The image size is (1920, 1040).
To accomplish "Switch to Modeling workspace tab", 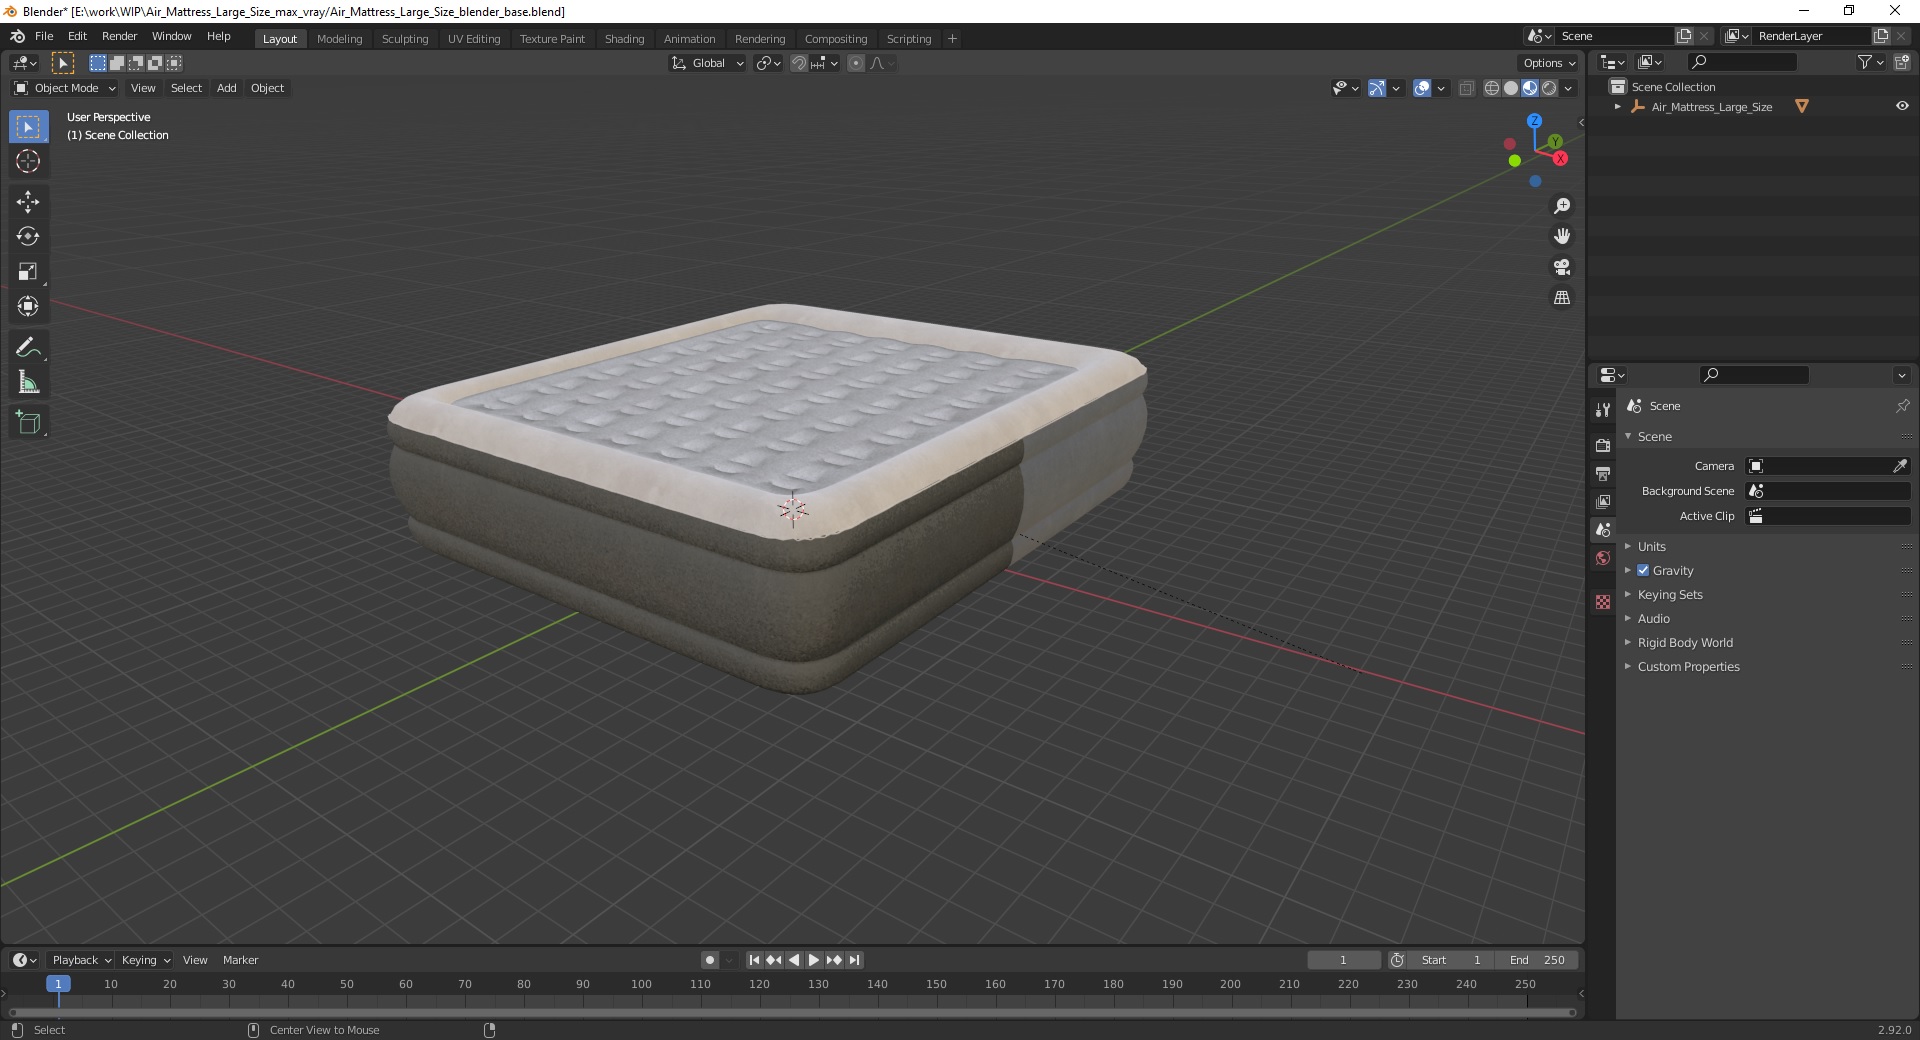I will (x=339, y=39).
